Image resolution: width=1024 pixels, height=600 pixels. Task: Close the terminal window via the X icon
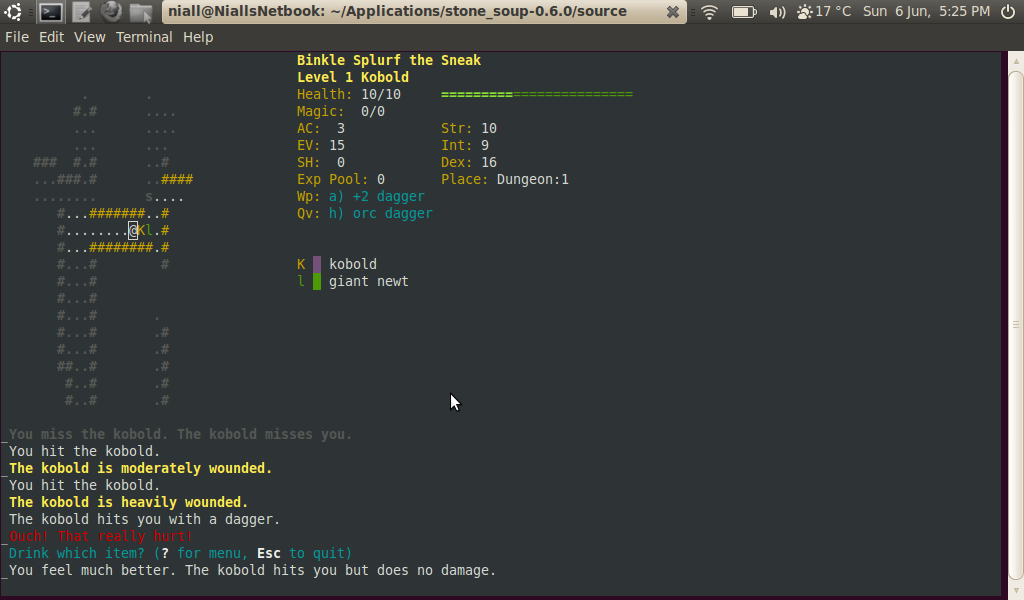[672, 12]
